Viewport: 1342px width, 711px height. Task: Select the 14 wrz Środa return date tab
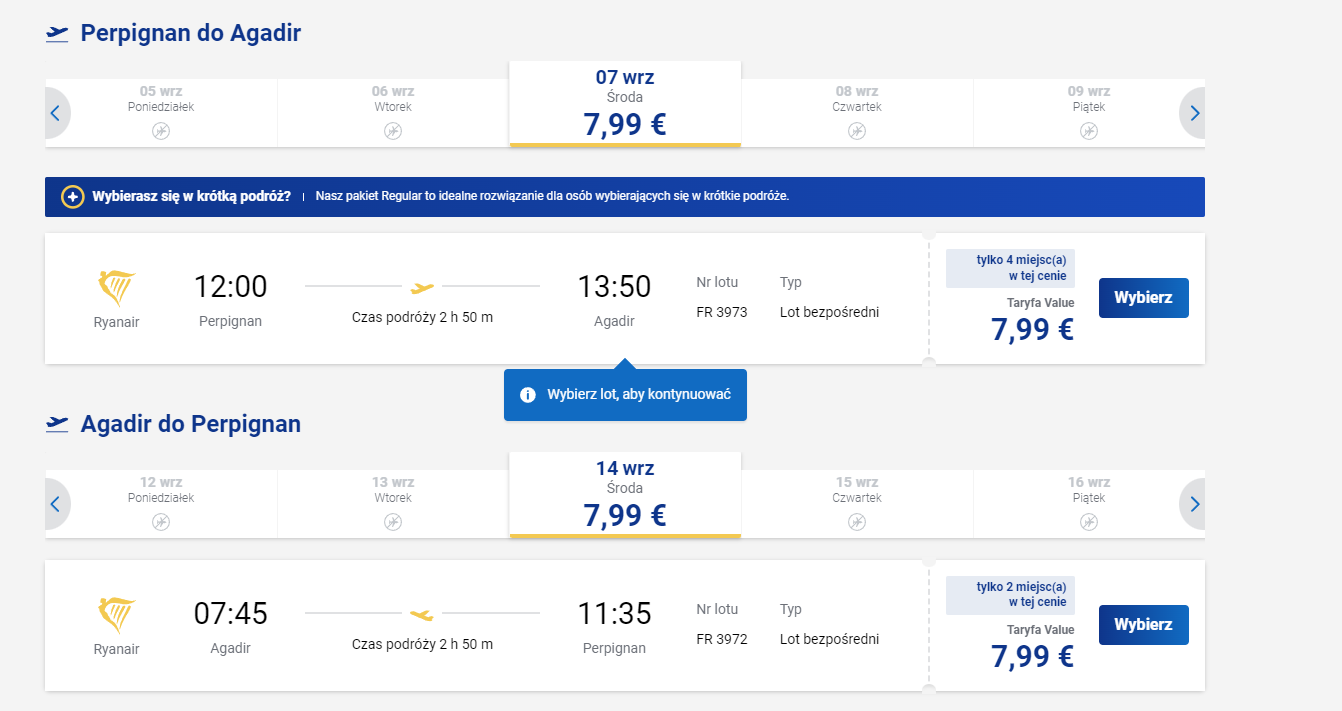coord(625,495)
